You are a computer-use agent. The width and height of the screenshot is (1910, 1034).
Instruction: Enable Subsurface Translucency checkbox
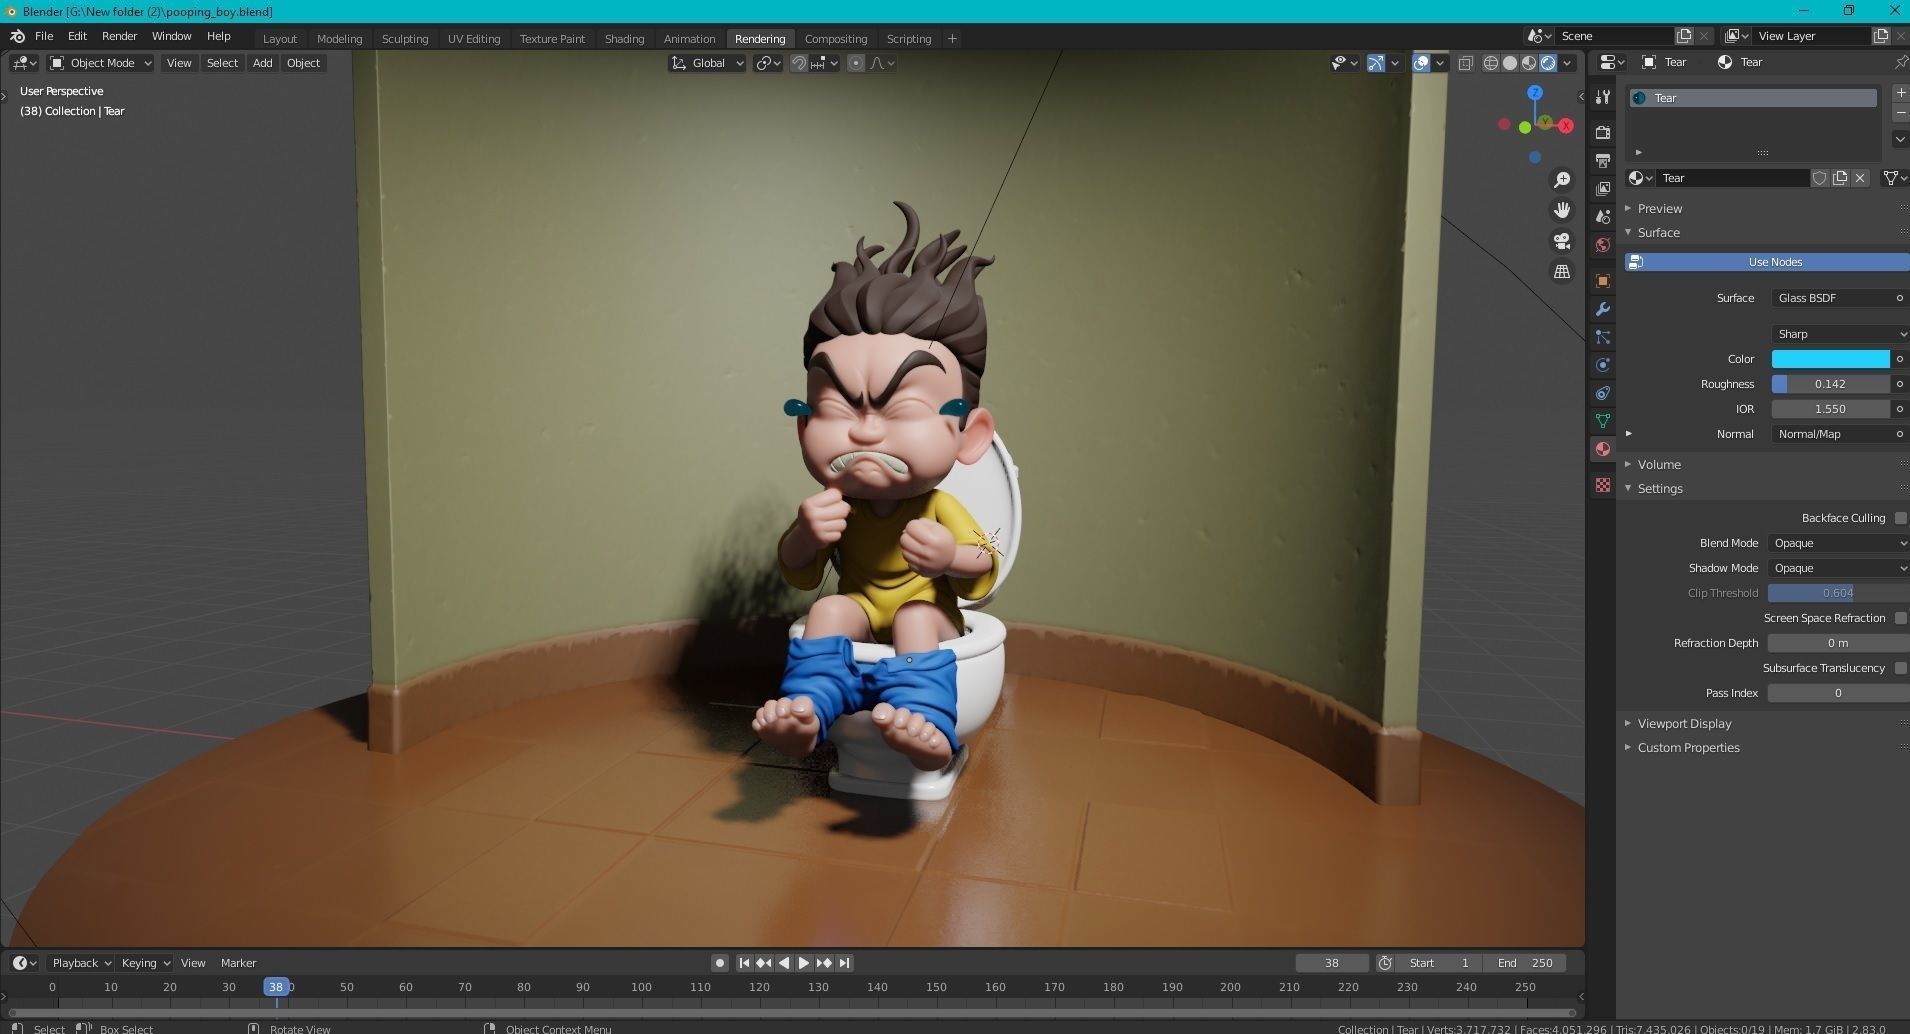(1901, 668)
